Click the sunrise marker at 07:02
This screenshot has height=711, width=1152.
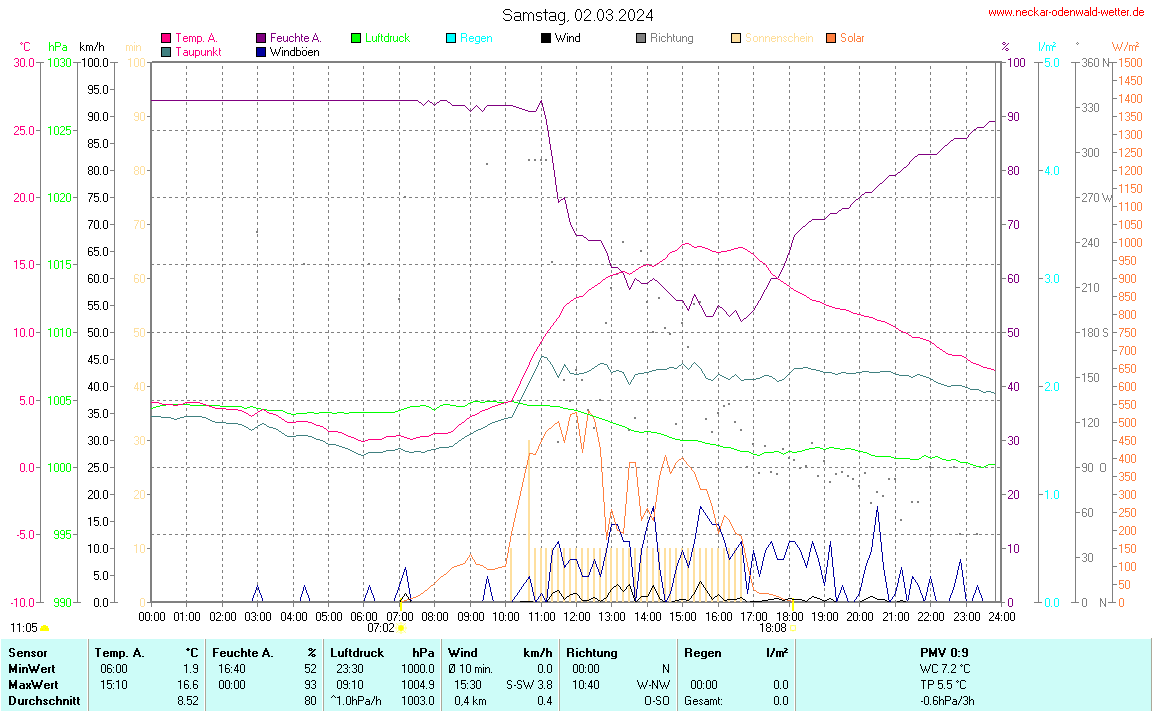tap(400, 628)
